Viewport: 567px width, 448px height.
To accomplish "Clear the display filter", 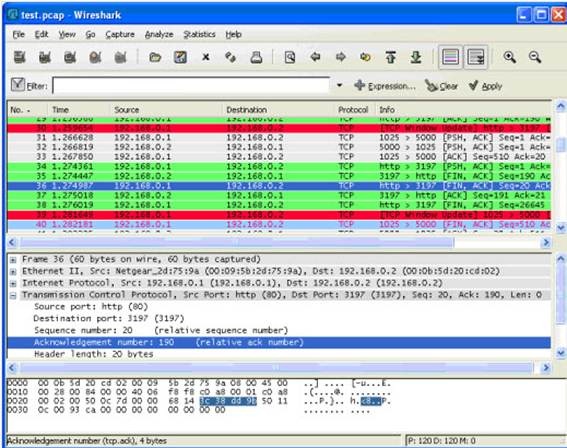I will click(x=442, y=86).
